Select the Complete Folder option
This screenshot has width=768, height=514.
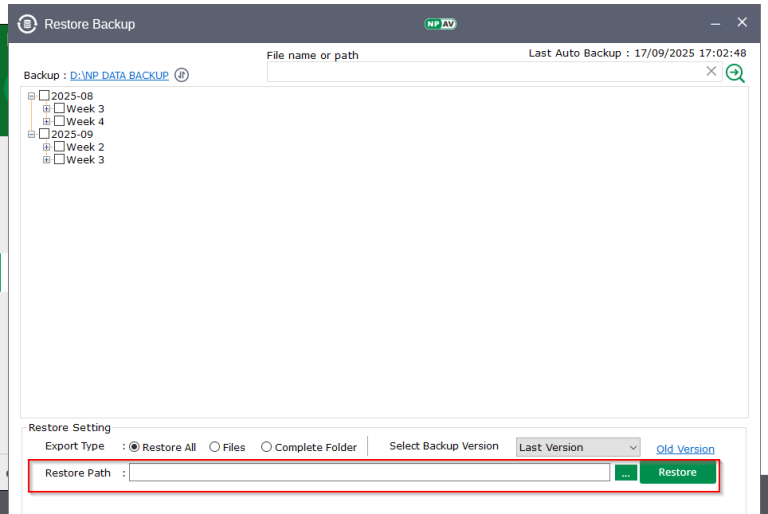click(266, 447)
